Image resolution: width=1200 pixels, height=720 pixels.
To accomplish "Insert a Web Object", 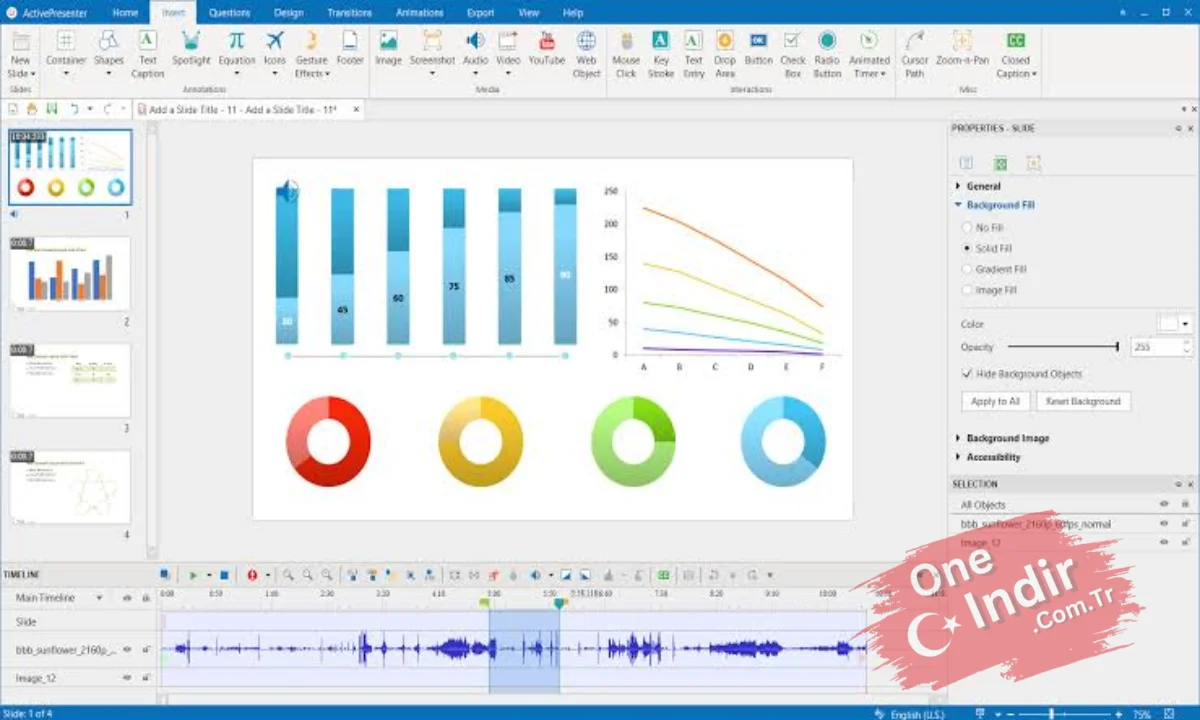I will pyautogui.click(x=586, y=54).
